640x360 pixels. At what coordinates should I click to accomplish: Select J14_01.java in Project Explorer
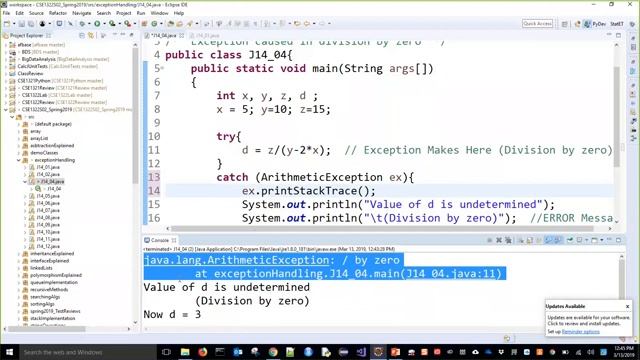[x=48, y=167]
